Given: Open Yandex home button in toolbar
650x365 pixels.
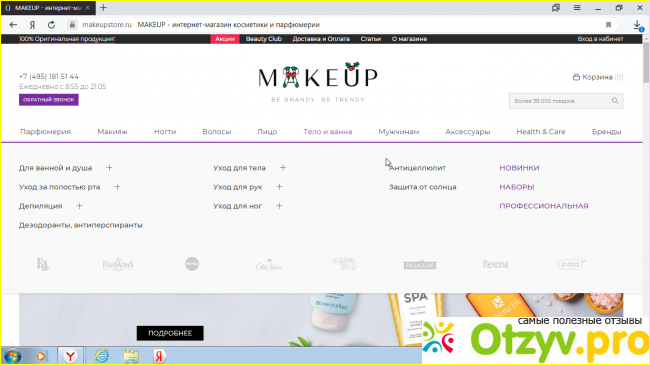Looking at the screenshot, I should tap(32, 25).
